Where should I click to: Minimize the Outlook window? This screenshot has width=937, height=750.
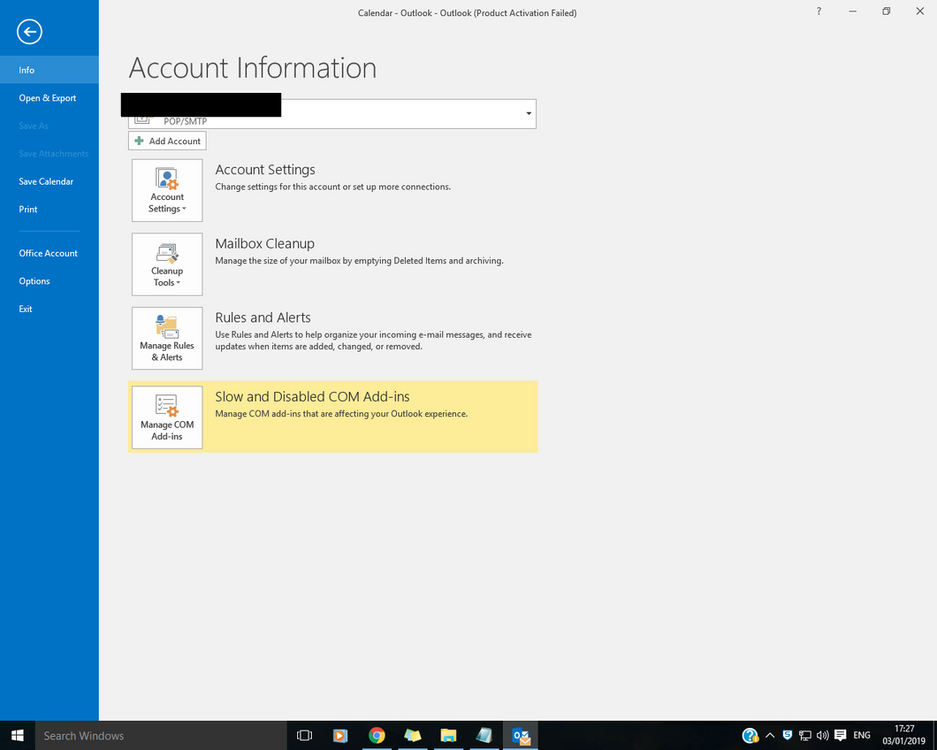[x=853, y=11]
